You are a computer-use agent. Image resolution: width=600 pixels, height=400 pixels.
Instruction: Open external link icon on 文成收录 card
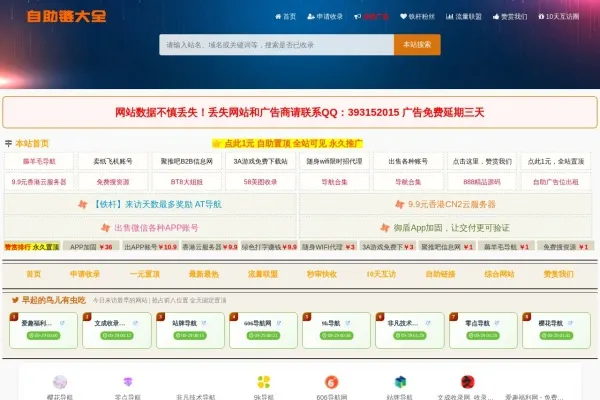(x=135, y=323)
